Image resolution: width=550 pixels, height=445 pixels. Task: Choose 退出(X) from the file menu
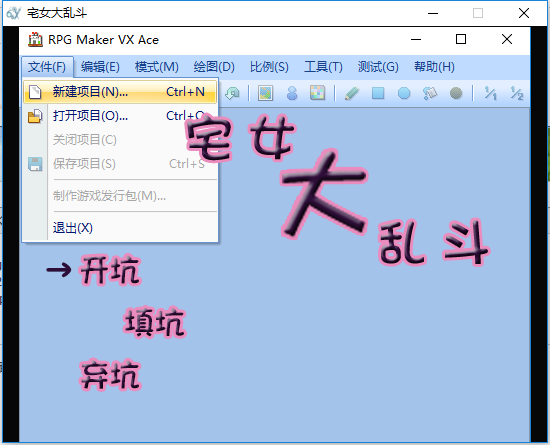[x=120, y=228]
